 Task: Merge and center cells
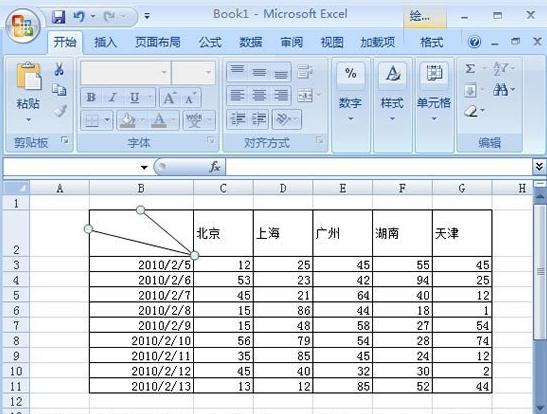click(305, 95)
